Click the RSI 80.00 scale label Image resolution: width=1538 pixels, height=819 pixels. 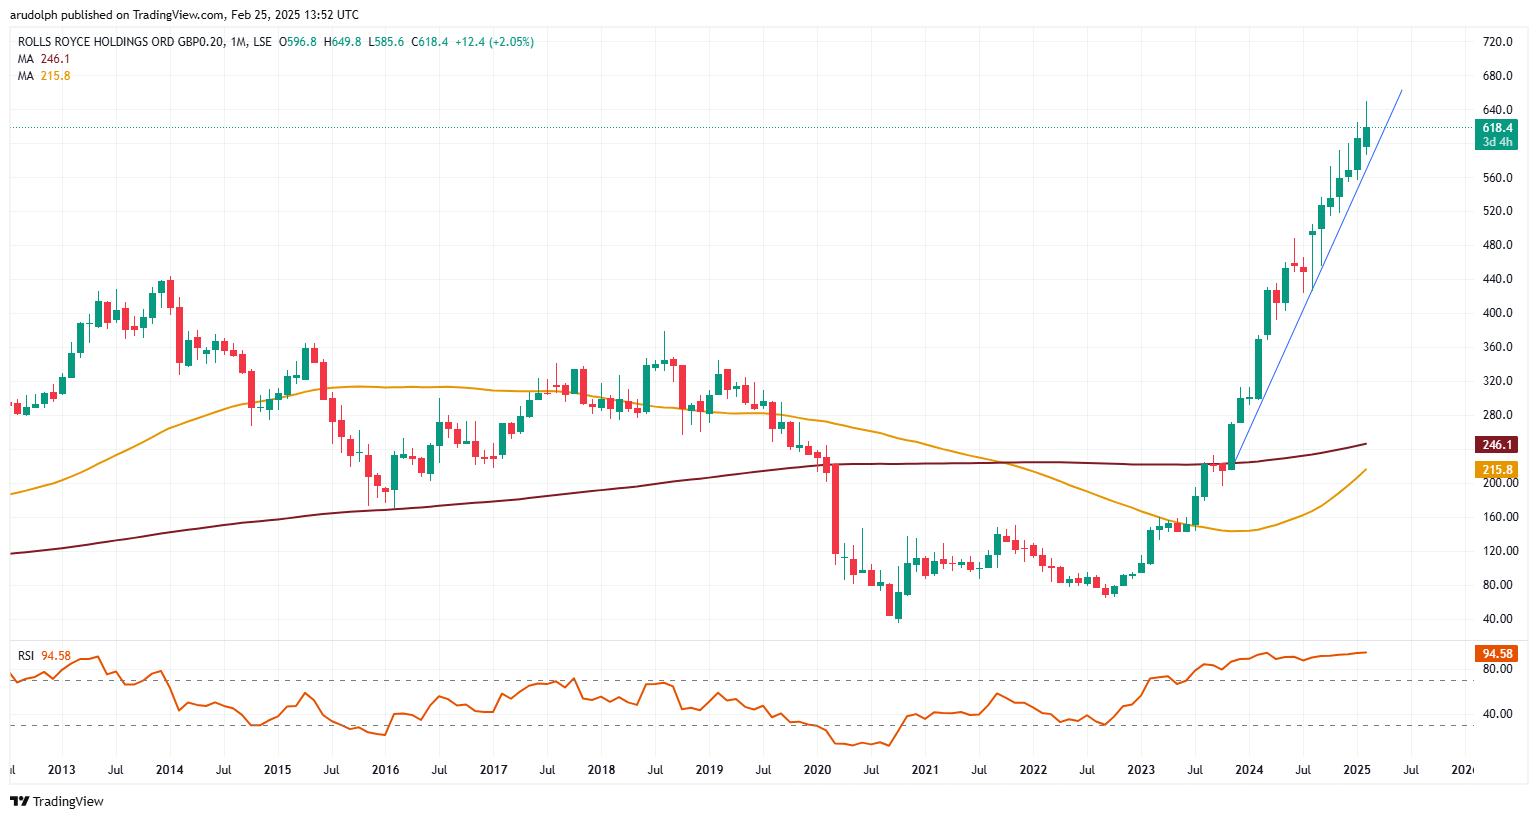coord(1496,669)
